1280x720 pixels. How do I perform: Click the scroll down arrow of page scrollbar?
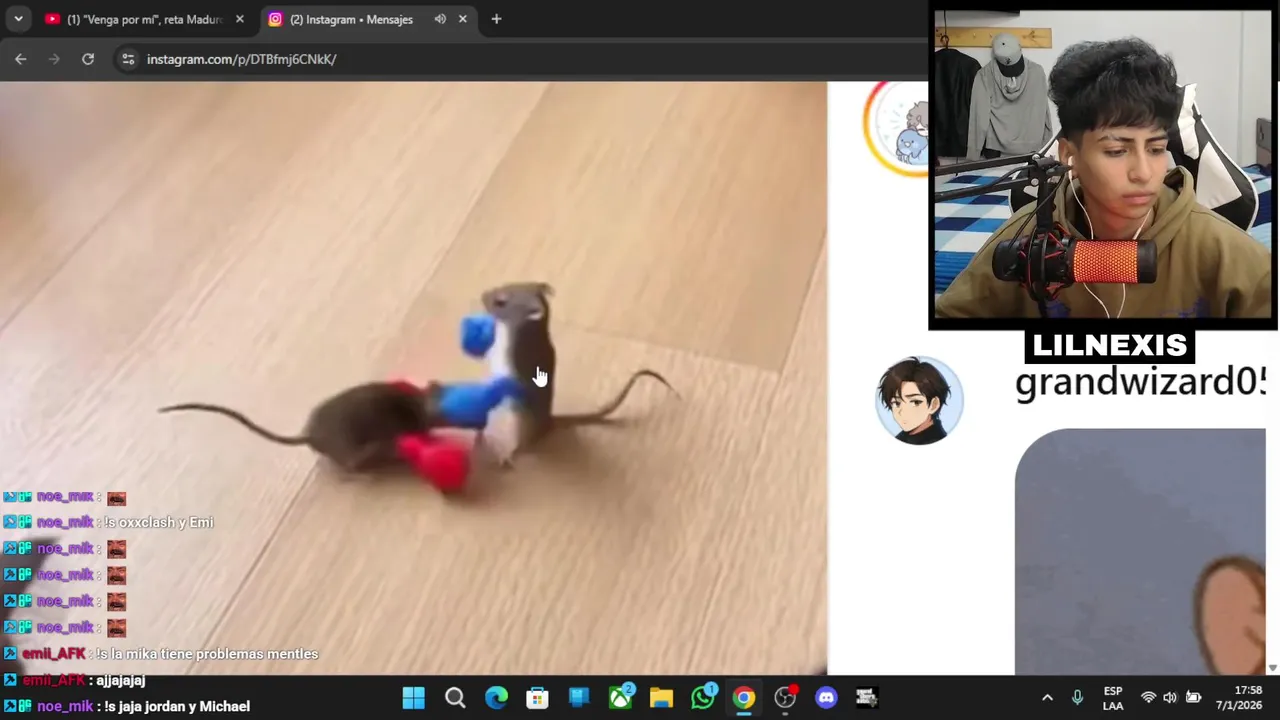pyautogui.click(x=1272, y=668)
